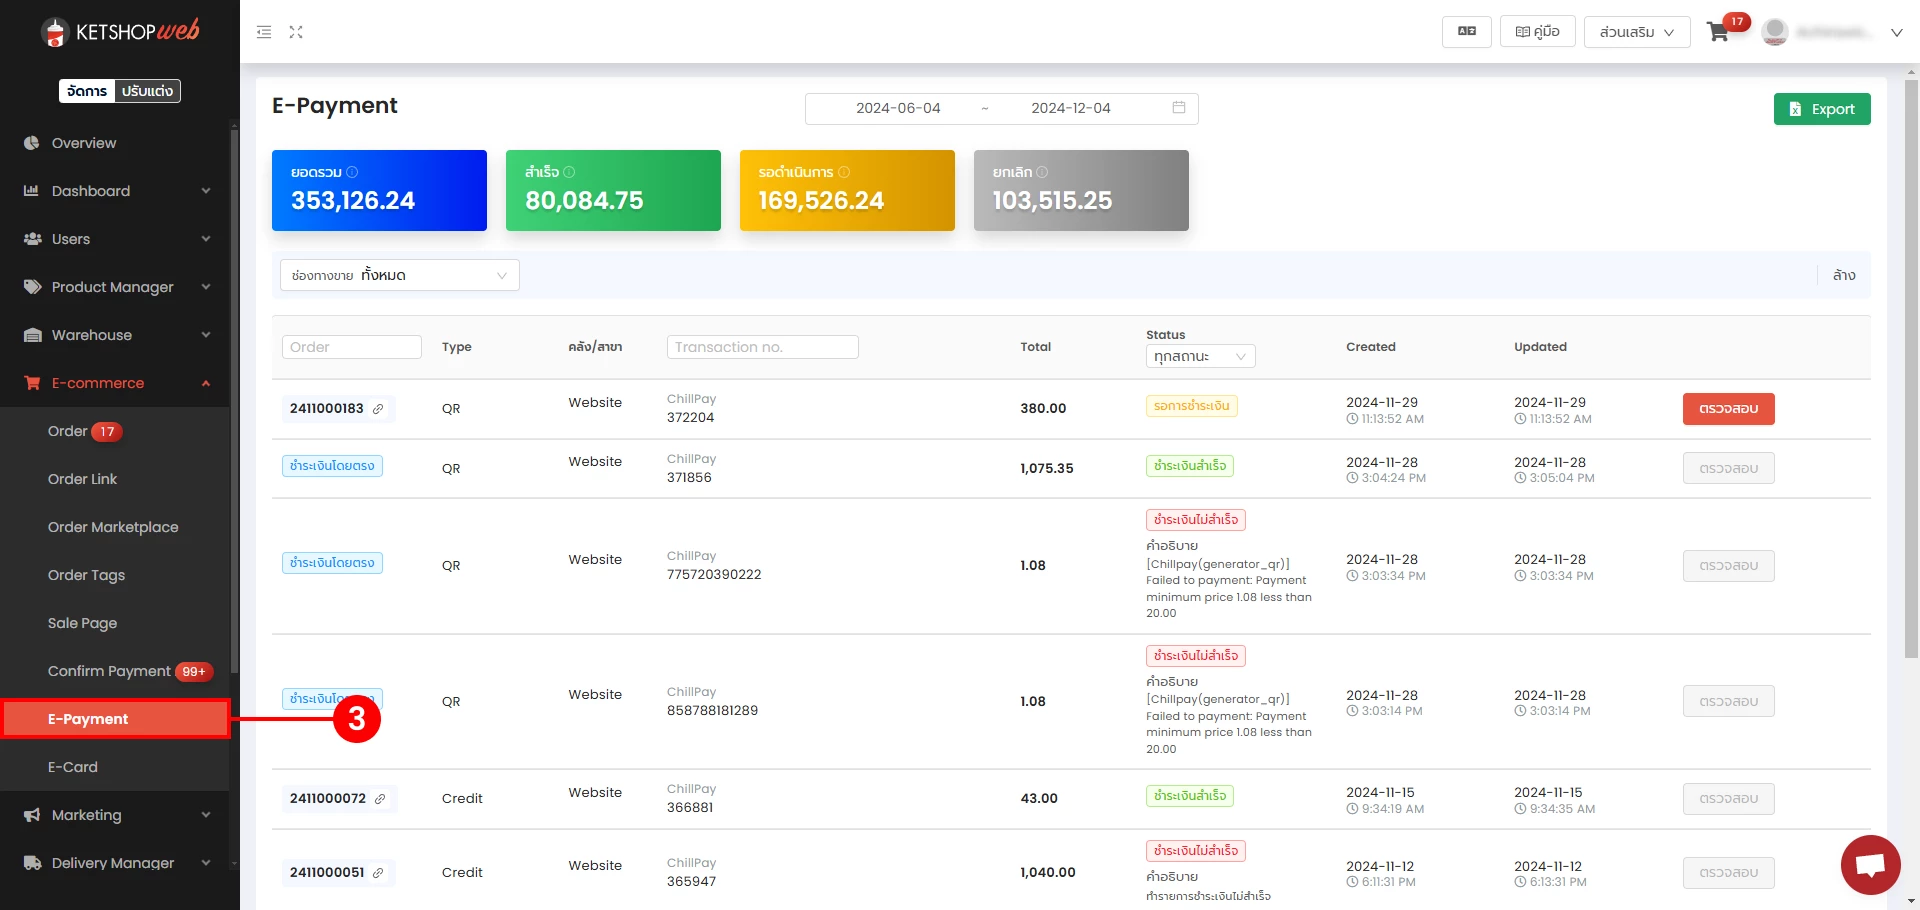This screenshot has width=1920, height=910.
Task: Expand the Users menu chevron
Action: pyautogui.click(x=206, y=239)
